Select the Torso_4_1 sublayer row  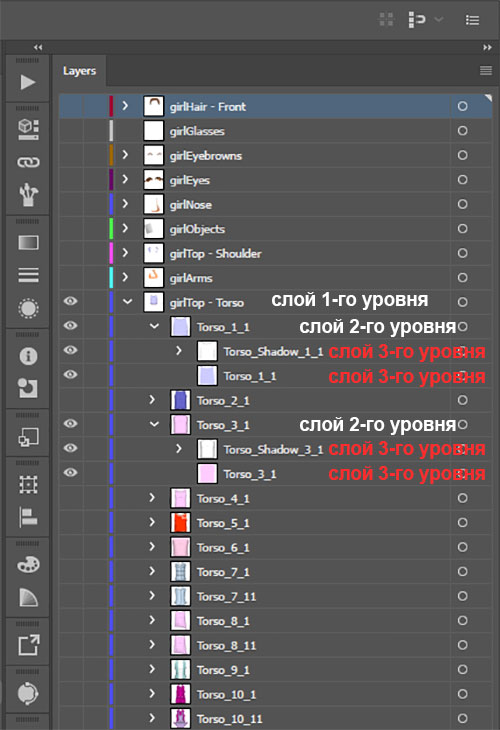tap(276, 499)
